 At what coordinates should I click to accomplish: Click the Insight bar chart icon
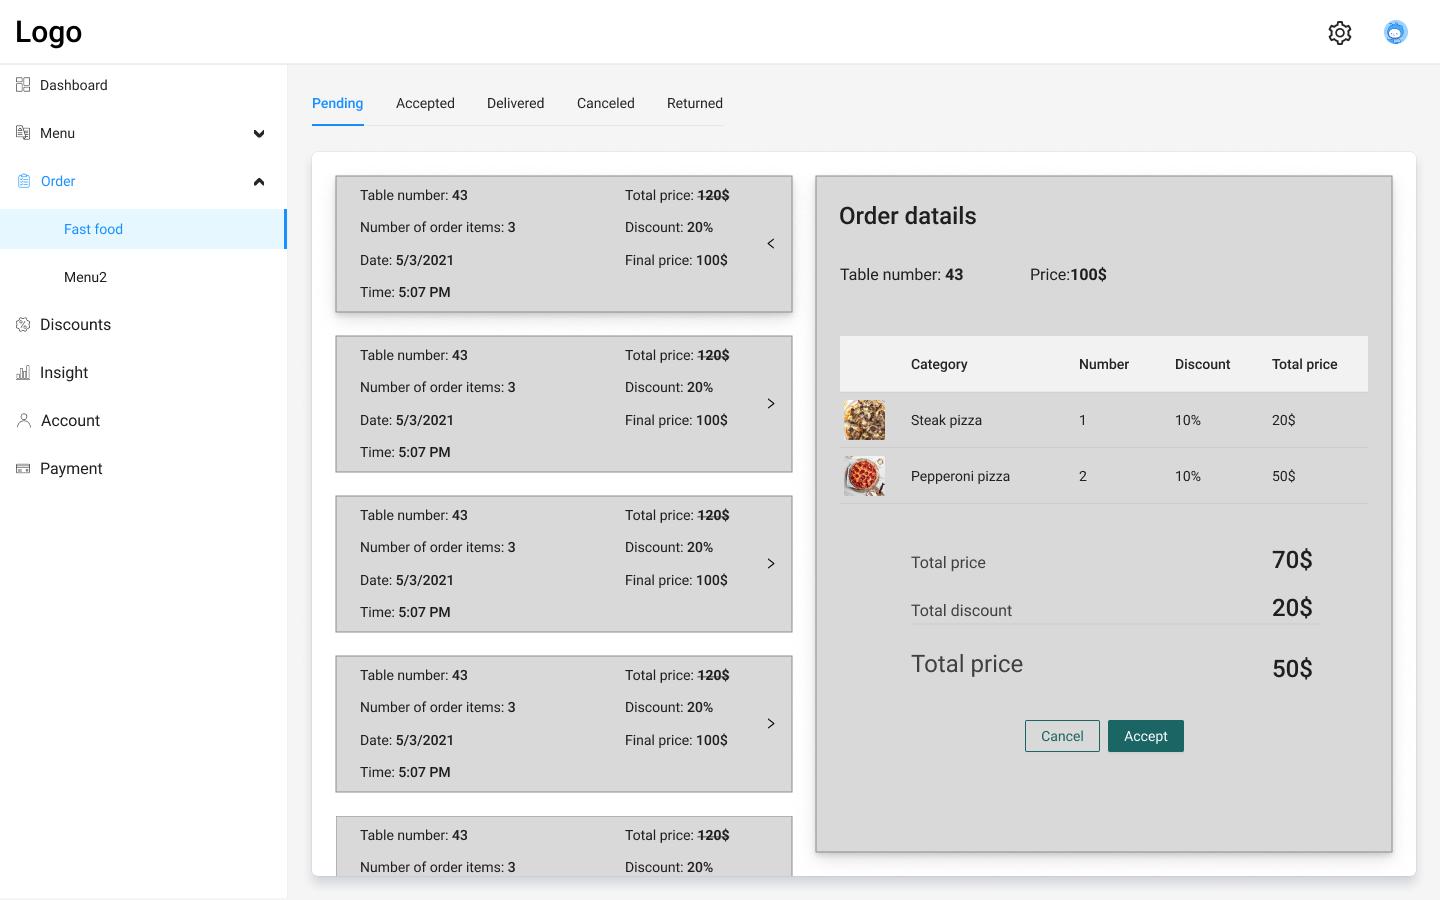click(x=23, y=373)
